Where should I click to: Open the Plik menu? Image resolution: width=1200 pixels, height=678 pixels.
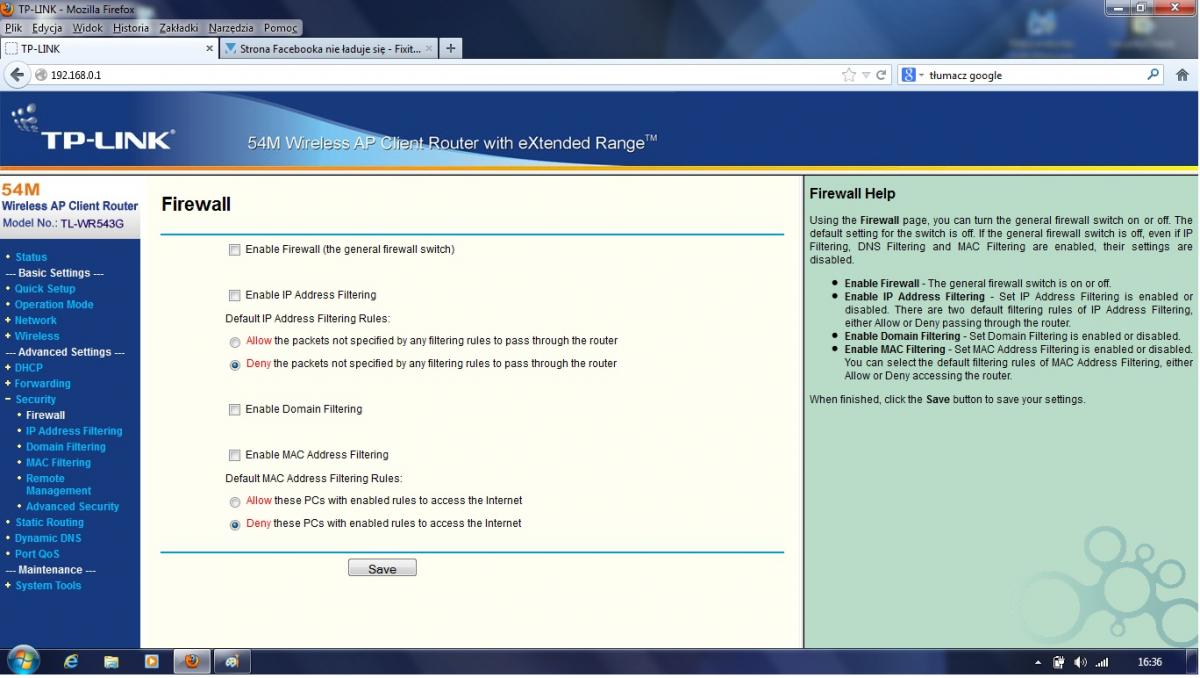tap(13, 28)
